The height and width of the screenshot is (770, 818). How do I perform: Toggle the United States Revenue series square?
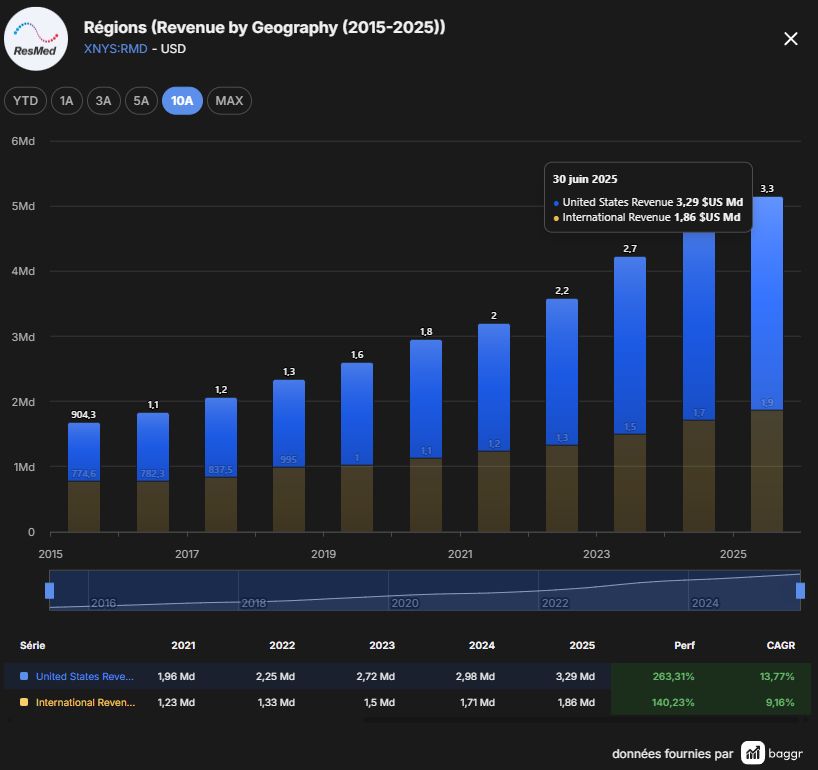[23, 676]
